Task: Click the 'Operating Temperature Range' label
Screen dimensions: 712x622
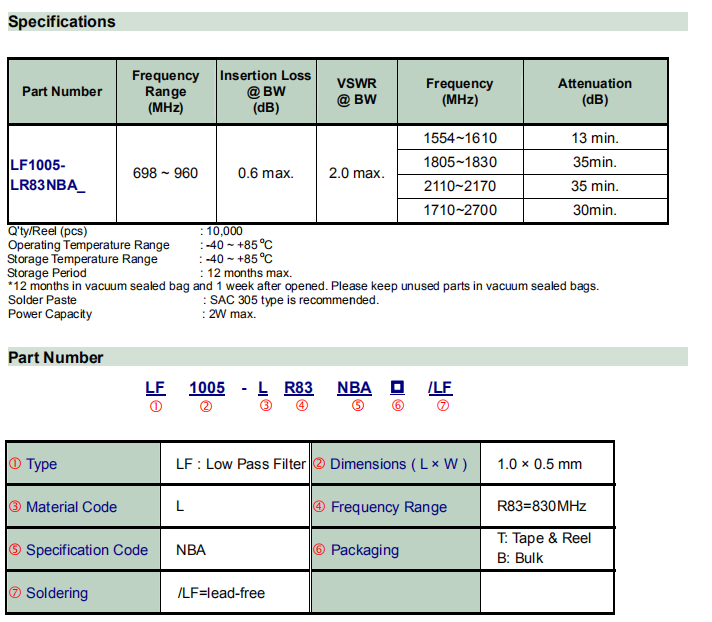Action: [x=89, y=245]
